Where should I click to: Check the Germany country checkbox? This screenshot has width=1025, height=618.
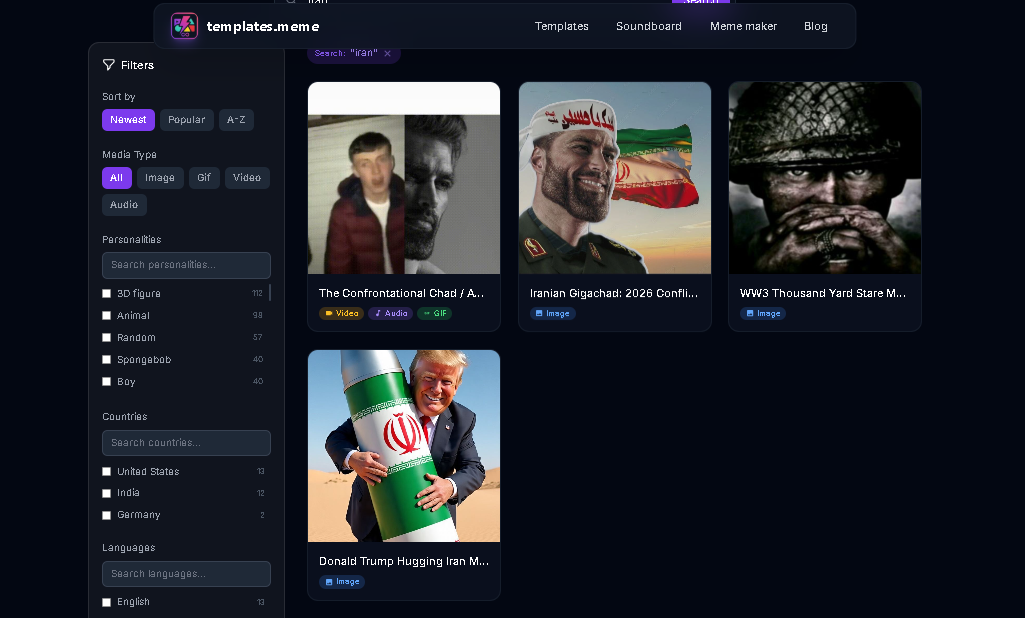(107, 515)
